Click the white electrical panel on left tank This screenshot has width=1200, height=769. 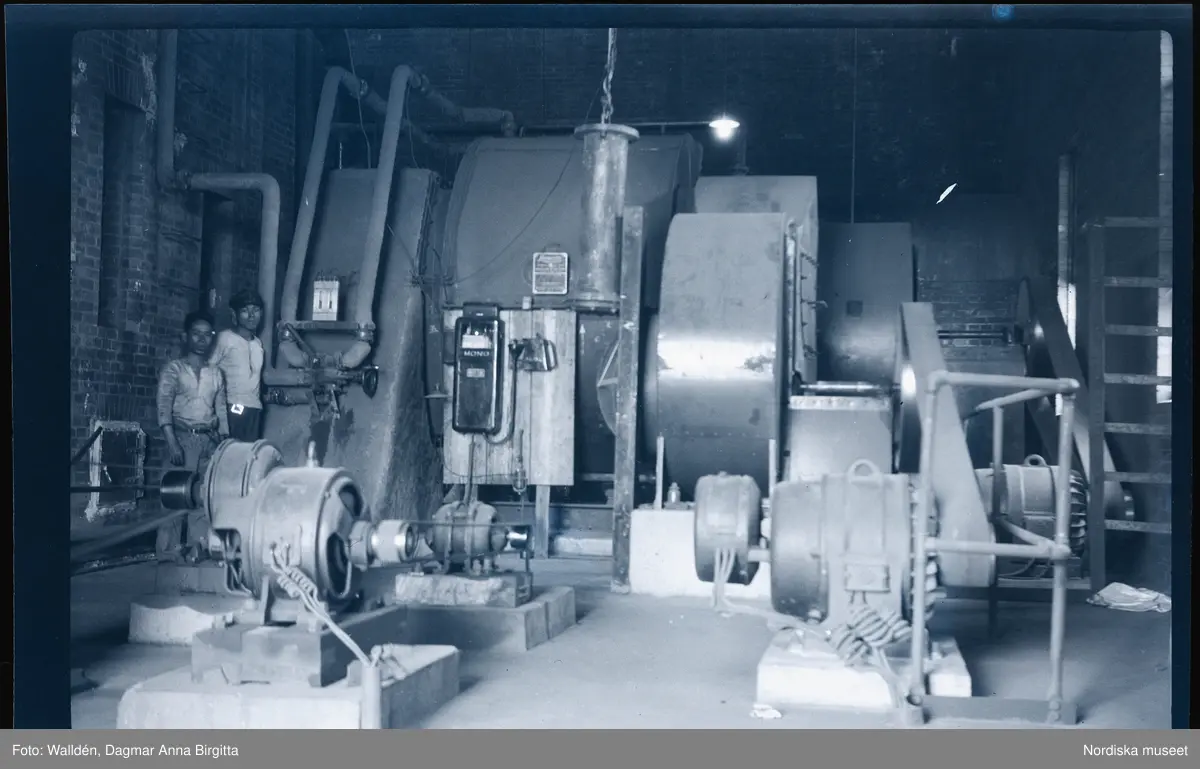tap(326, 299)
